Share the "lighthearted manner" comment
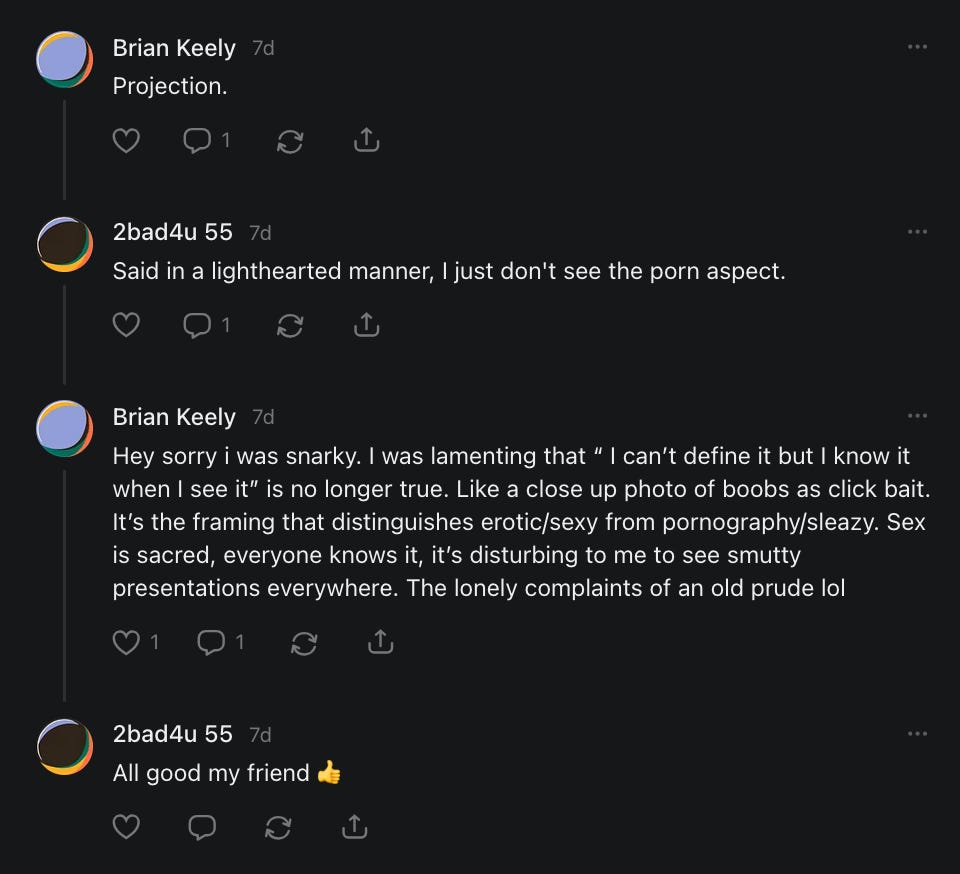Viewport: 960px width, 874px height. tap(367, 325)
